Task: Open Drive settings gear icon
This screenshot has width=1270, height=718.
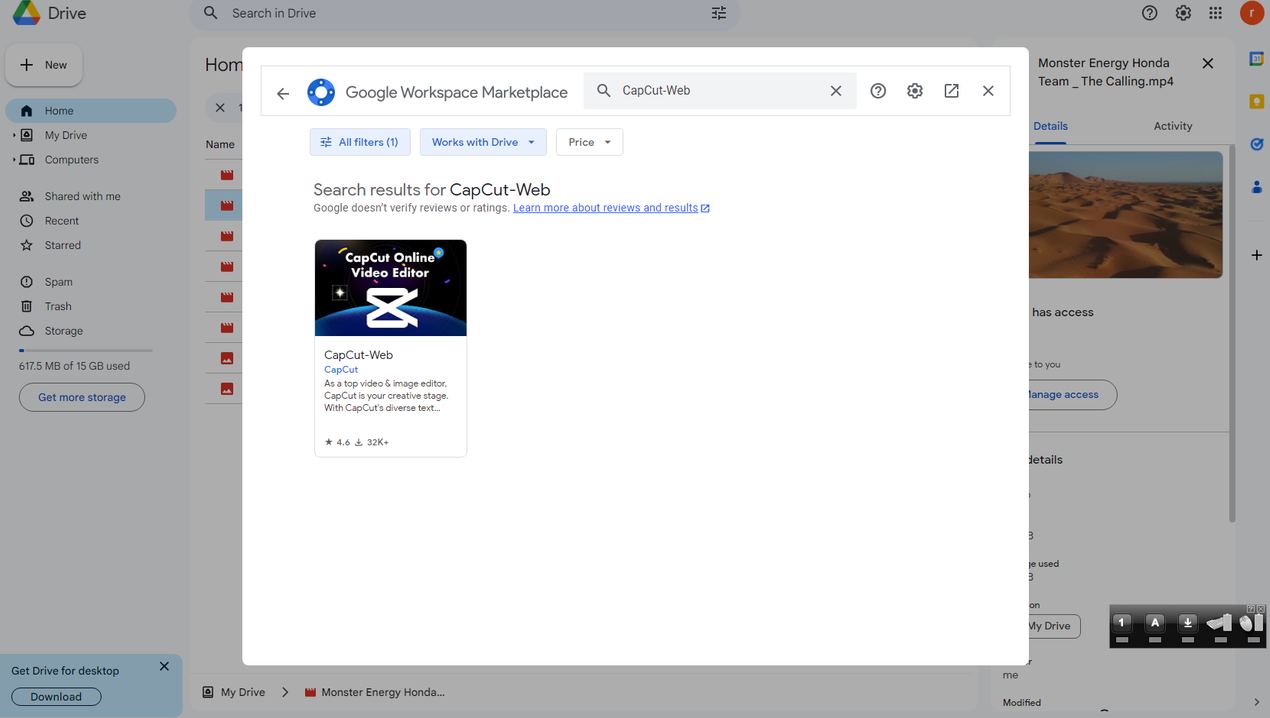Action: 1183,13
